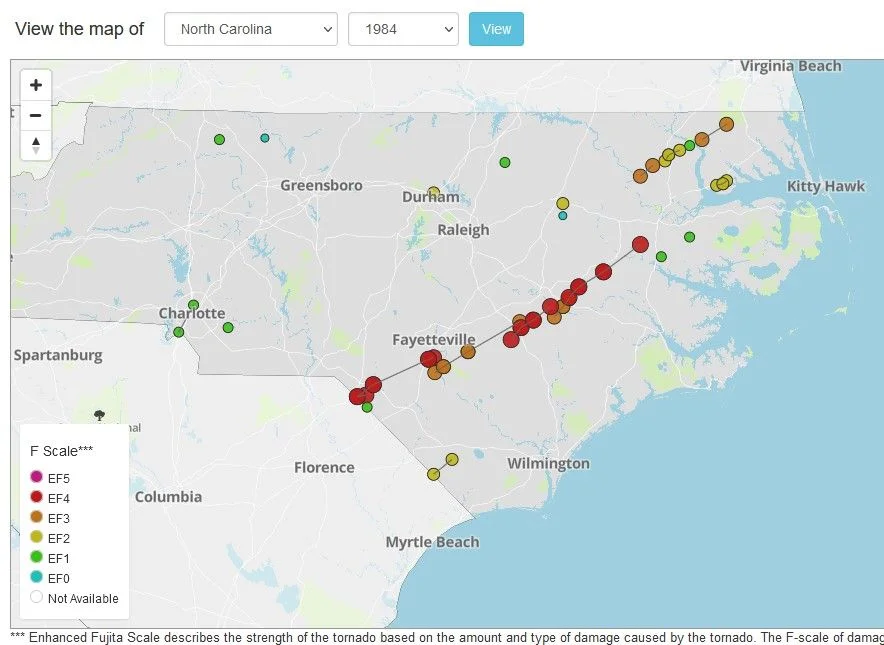This screenshot has width=884, height=645.
Task: Click the large red EF4 marker at track's northeast end
Action: click(x=640, y=244)
